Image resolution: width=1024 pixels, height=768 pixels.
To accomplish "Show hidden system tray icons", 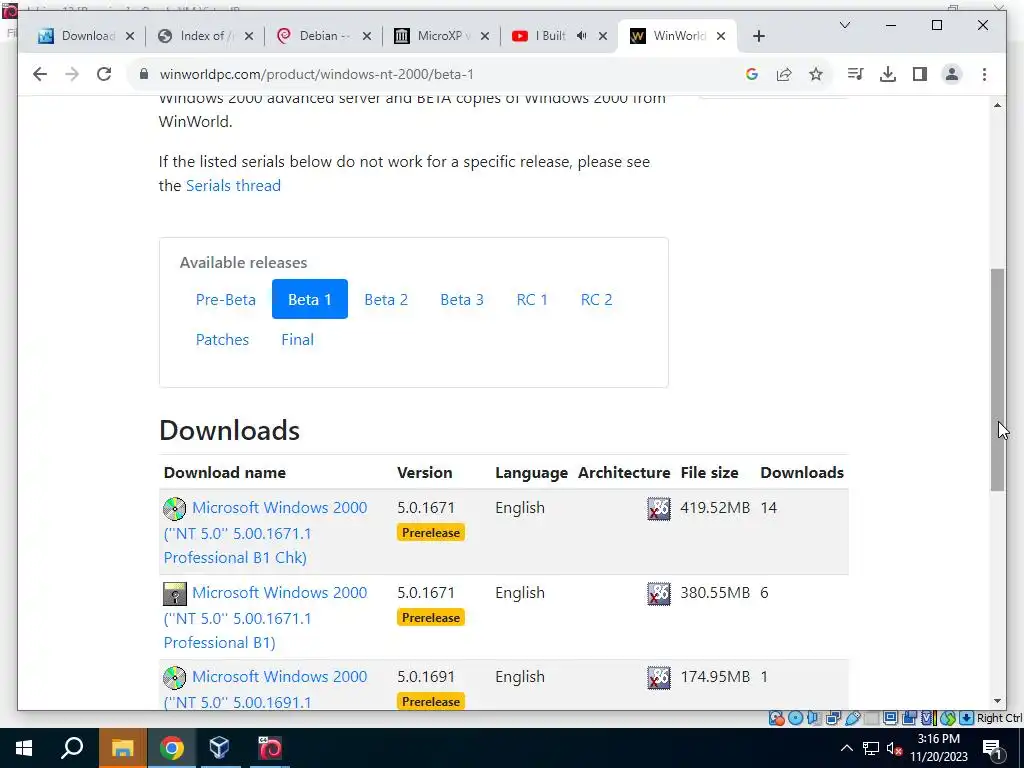I will [846, 748].
